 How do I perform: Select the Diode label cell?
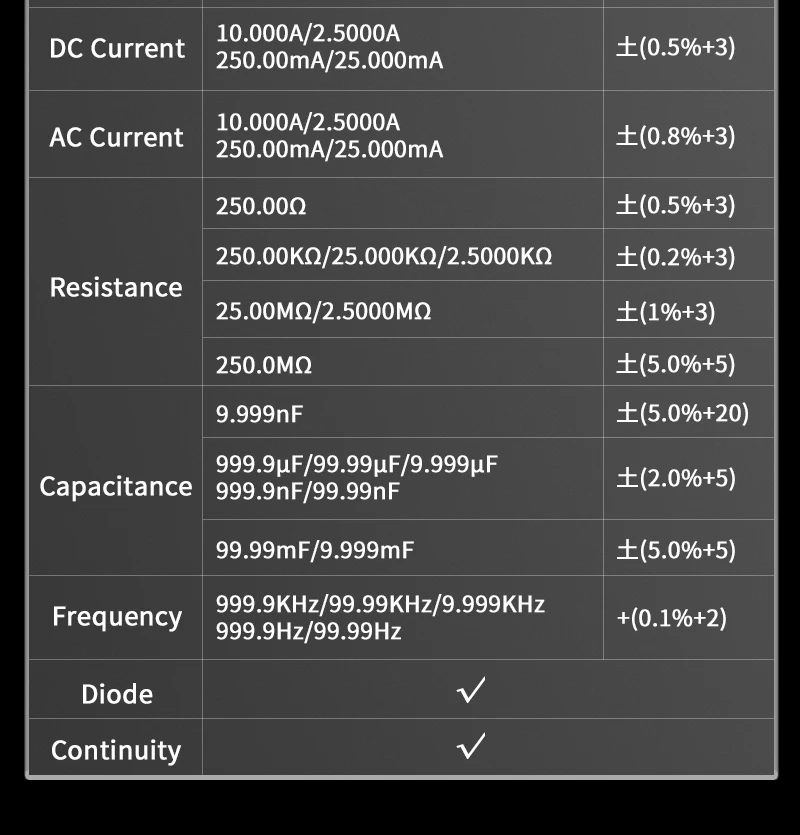tap(116, 690)
